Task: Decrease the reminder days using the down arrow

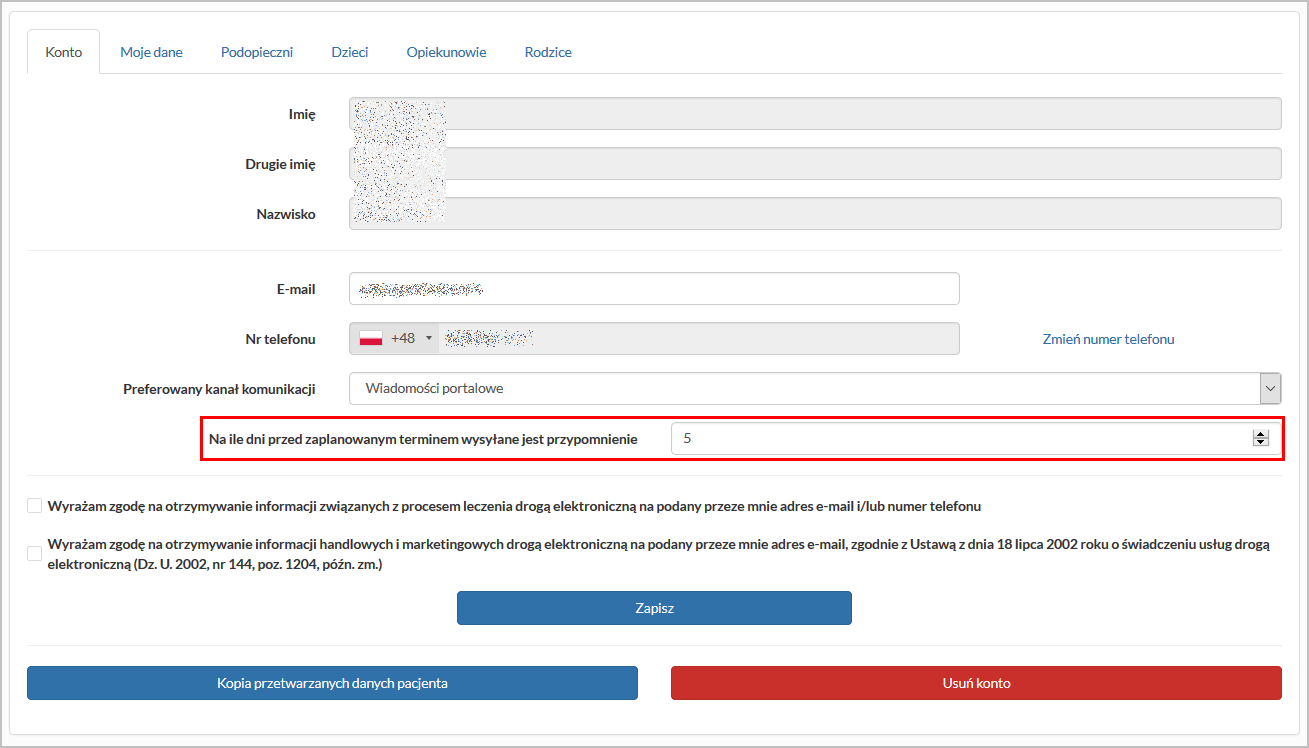Action: point(1260,442)
